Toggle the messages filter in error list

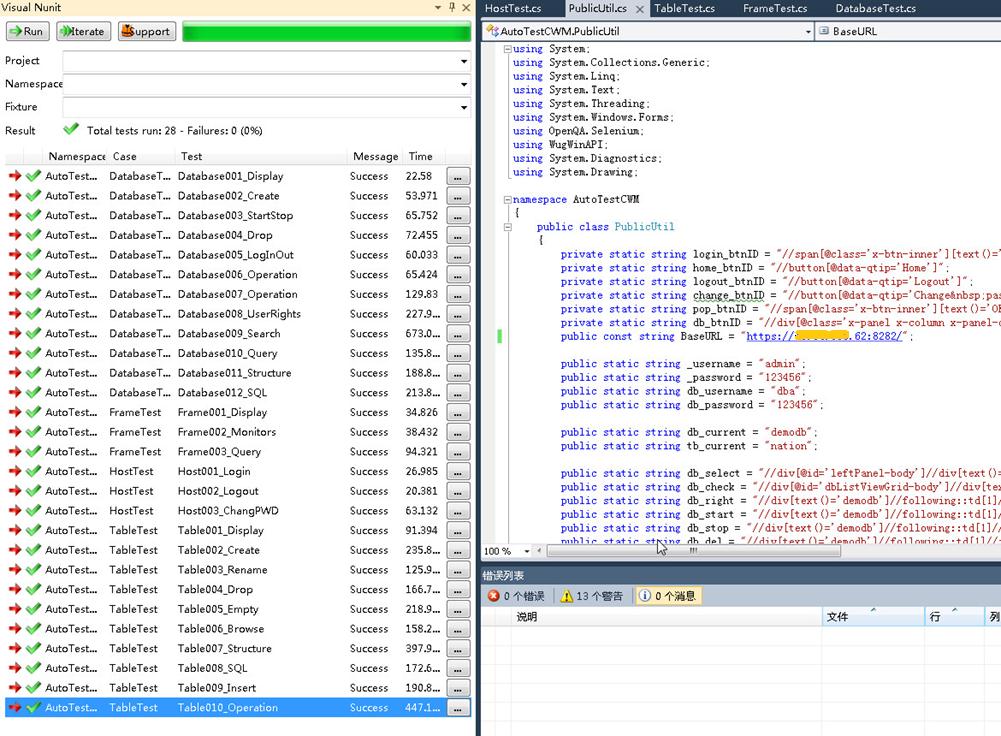[667, 596]
